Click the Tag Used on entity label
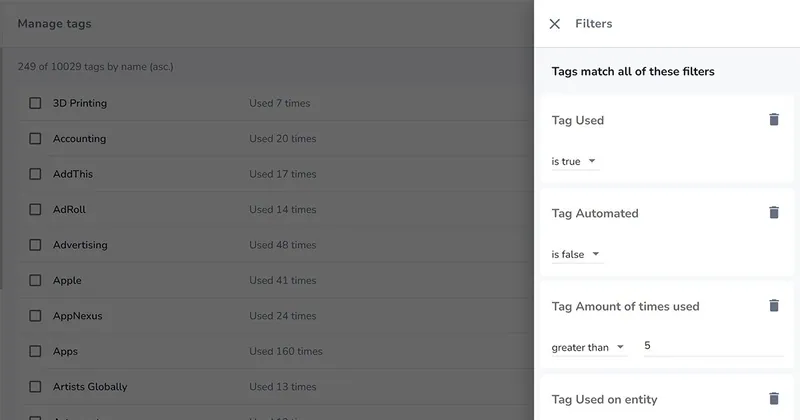Screen dimensions: 800x420 click(604, 400)
